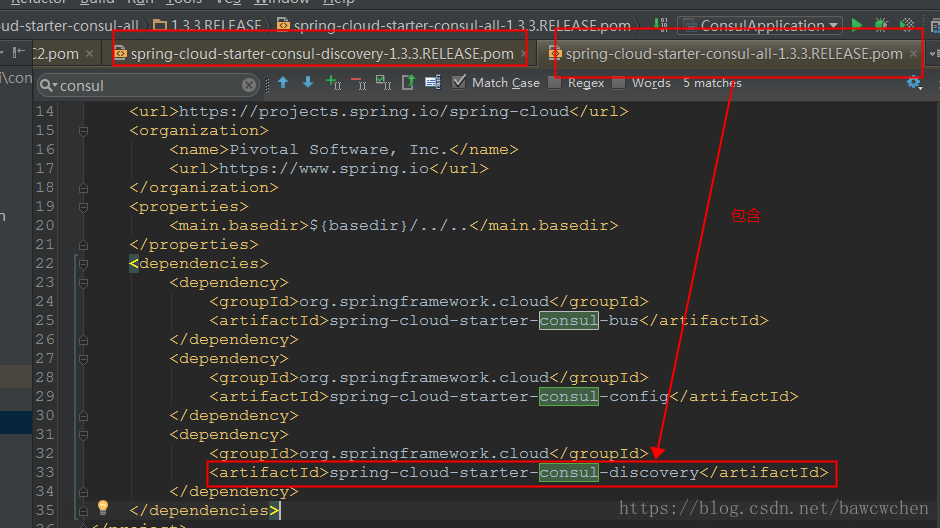Jump to previous search occurrence arrow
Screen dimensions: 940x528
pyautogui.click(x=283, y=83)
